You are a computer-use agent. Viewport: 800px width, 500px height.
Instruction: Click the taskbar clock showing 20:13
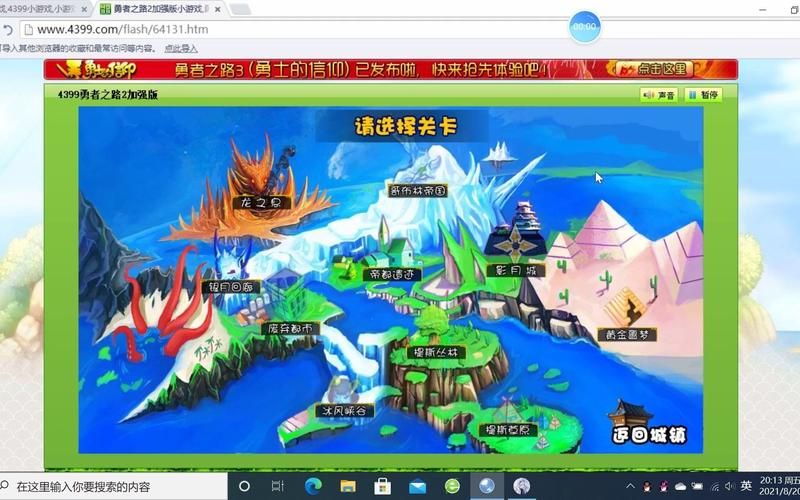pyautogui.click(x=780, y=486)
